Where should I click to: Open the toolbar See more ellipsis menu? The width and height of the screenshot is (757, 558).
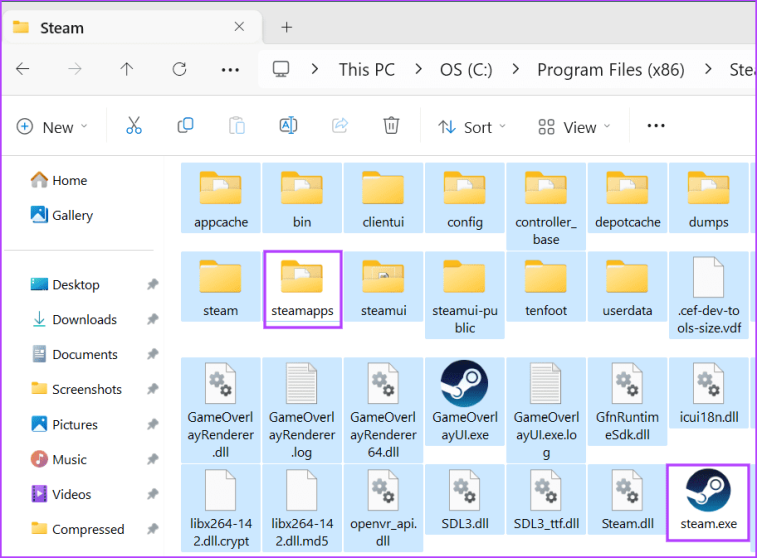[656, 126]
